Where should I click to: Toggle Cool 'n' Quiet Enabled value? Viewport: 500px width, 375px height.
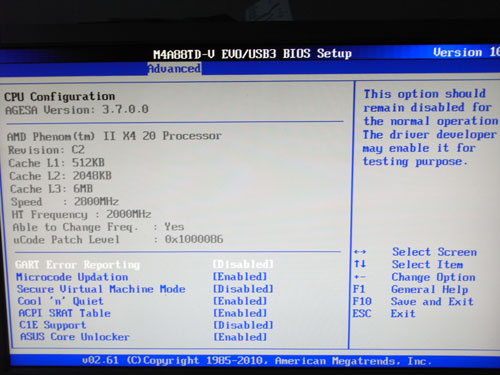coord(240,301)
